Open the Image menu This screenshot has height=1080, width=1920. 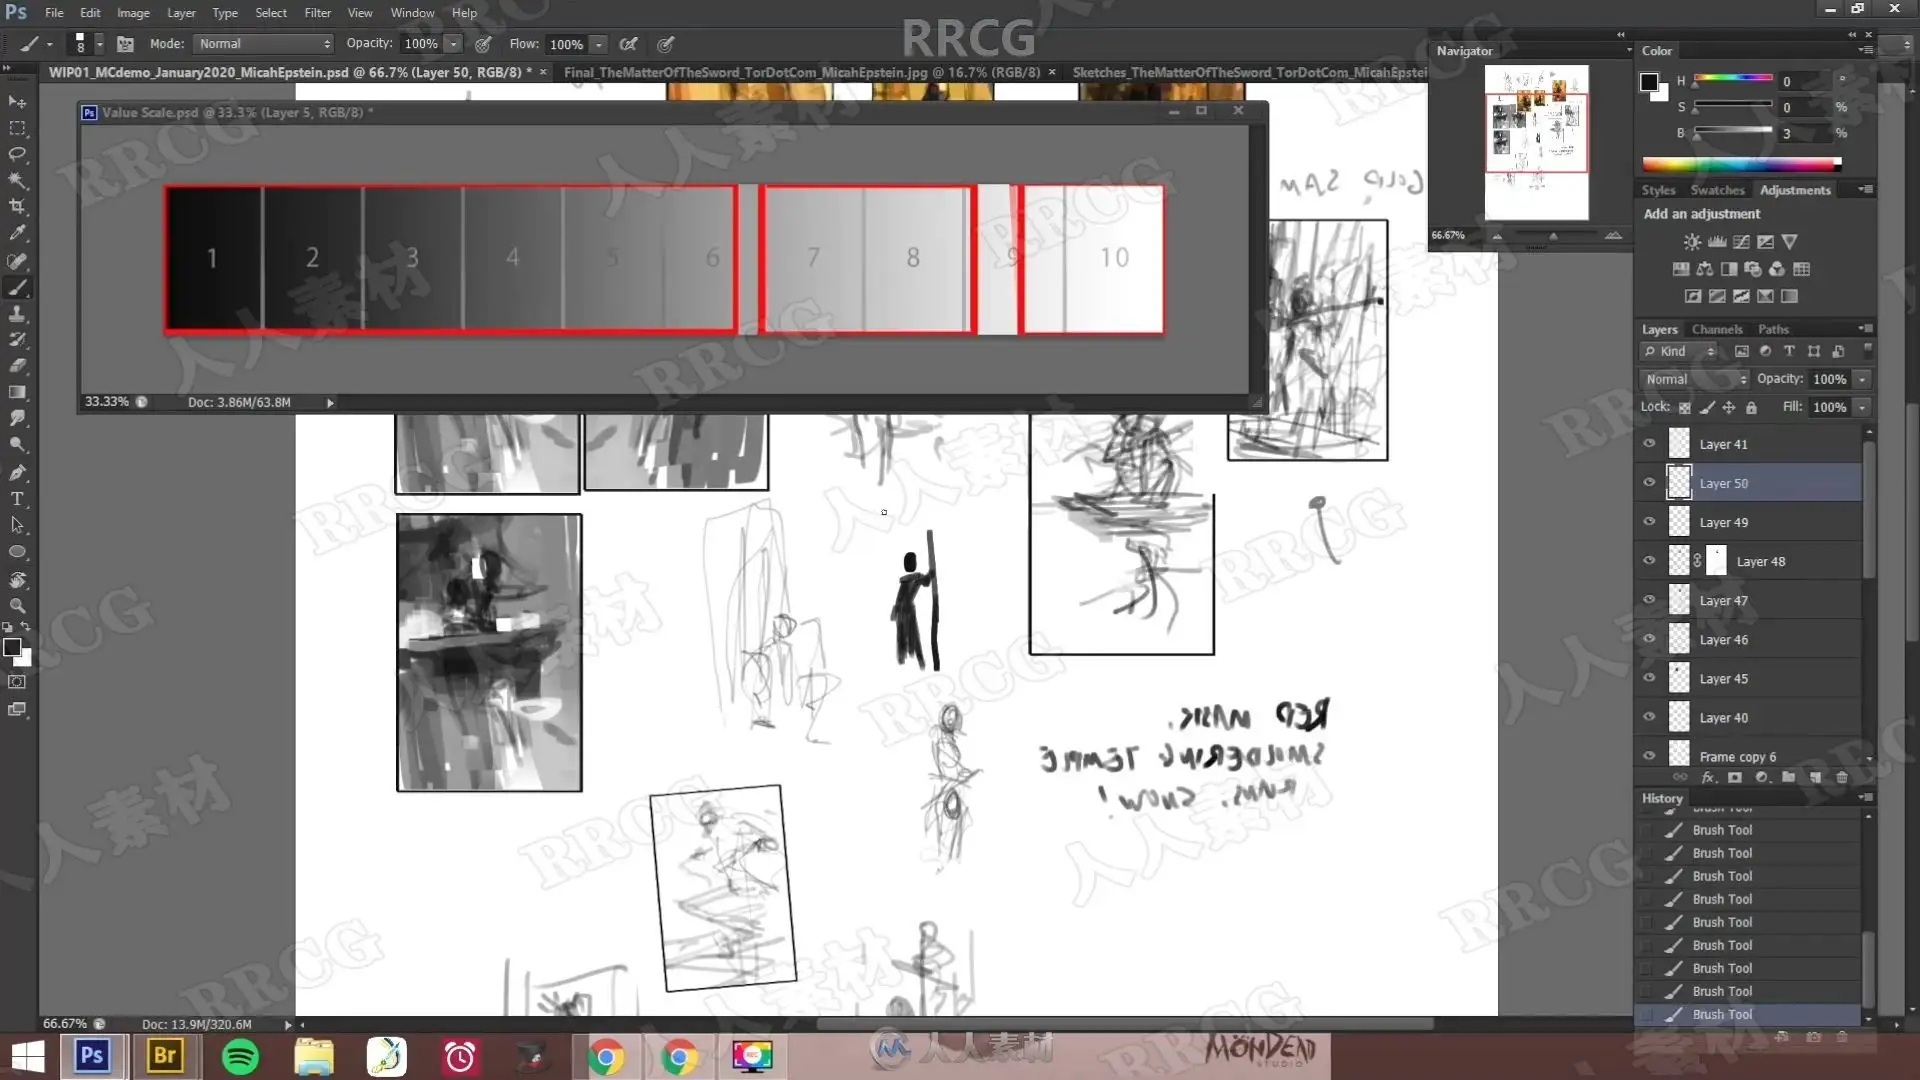[133, 13]
